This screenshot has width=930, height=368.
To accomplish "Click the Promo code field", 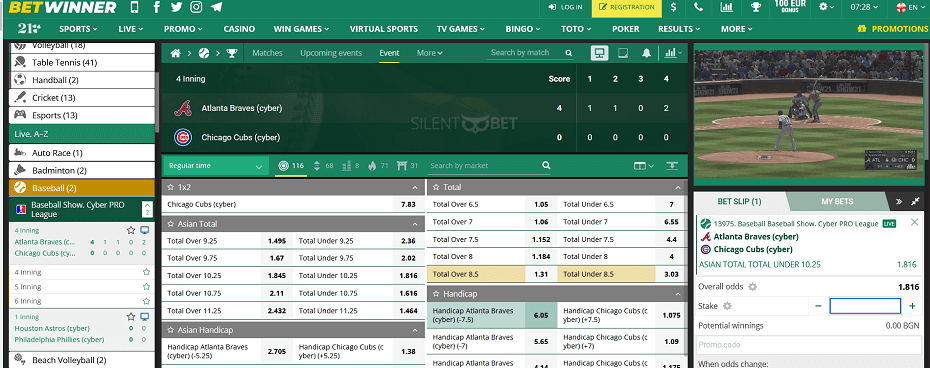I will [x=808, y=345].
